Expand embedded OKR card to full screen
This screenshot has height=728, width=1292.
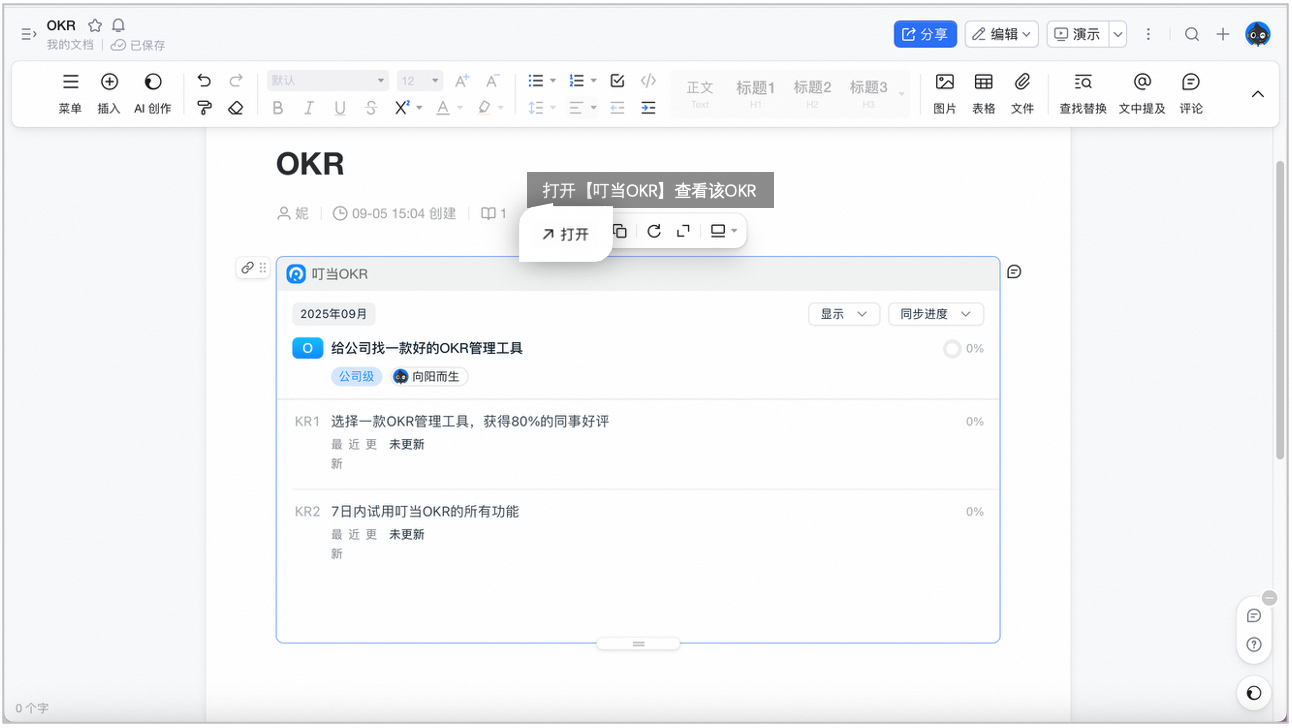[x=683, y=231]
